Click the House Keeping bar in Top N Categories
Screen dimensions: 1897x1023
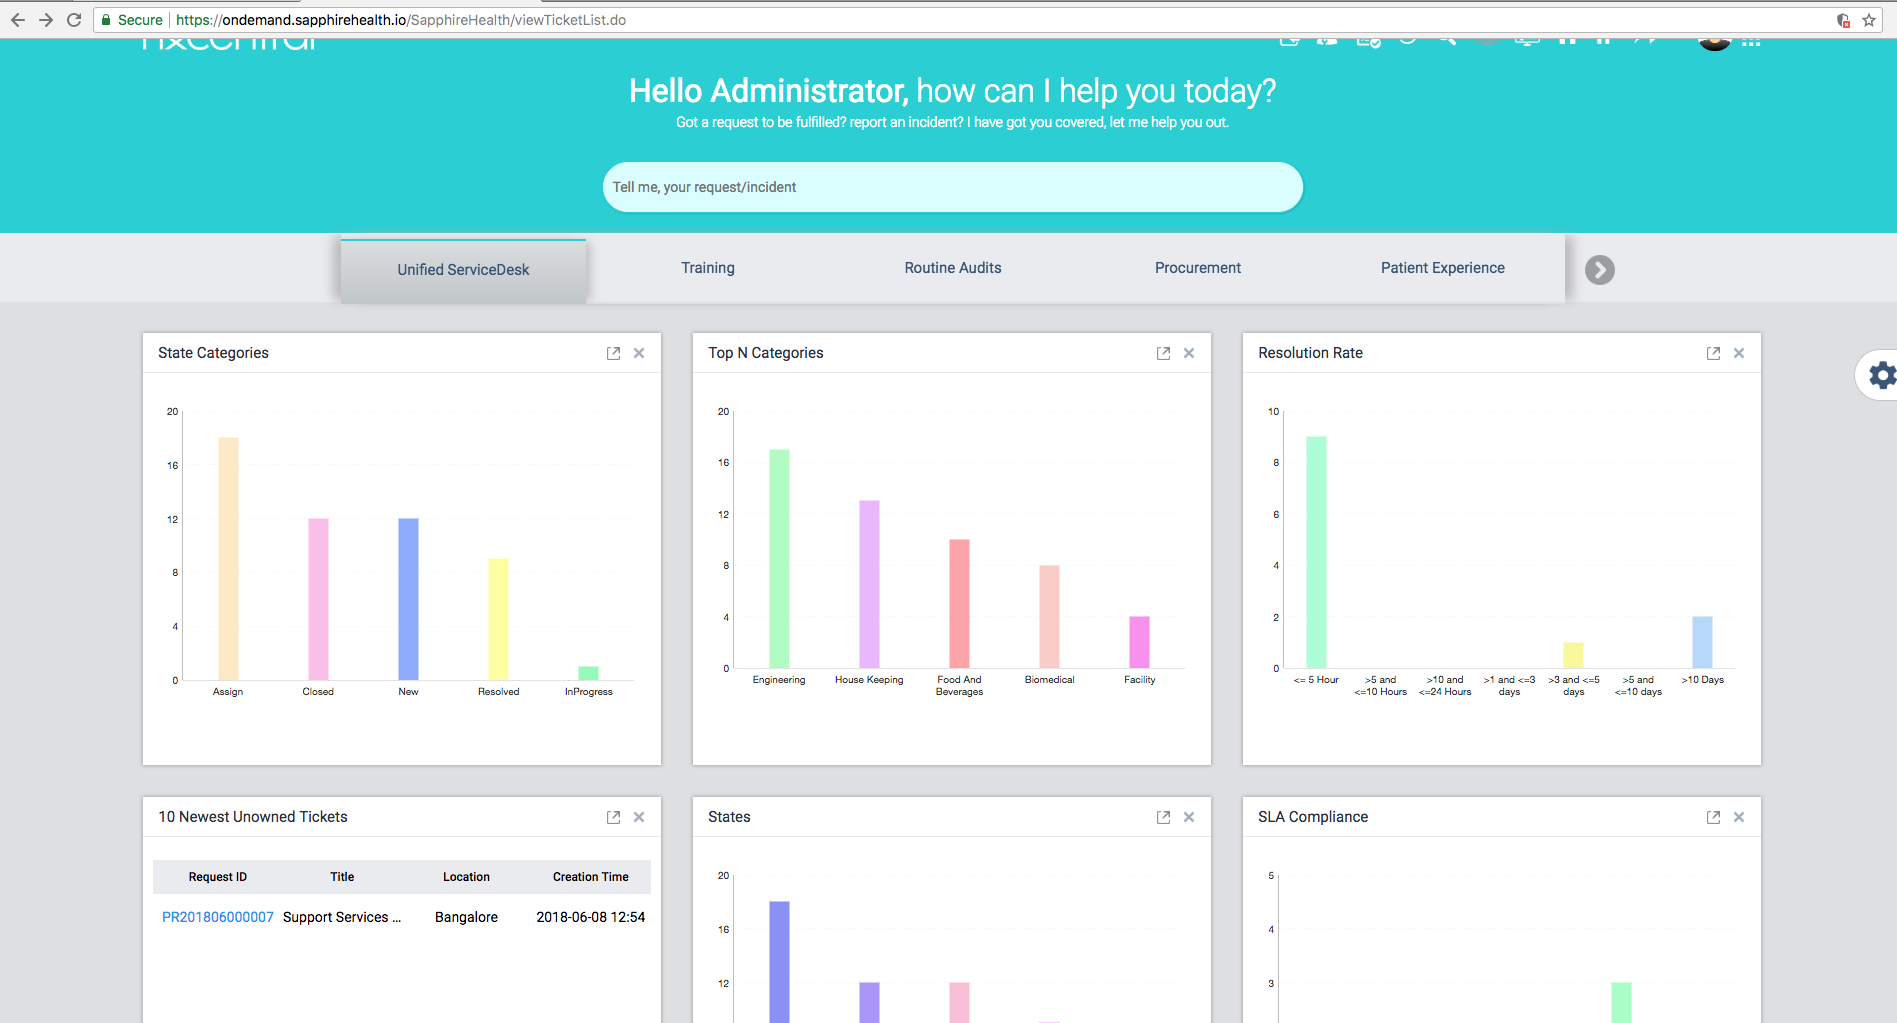point(869,584)
